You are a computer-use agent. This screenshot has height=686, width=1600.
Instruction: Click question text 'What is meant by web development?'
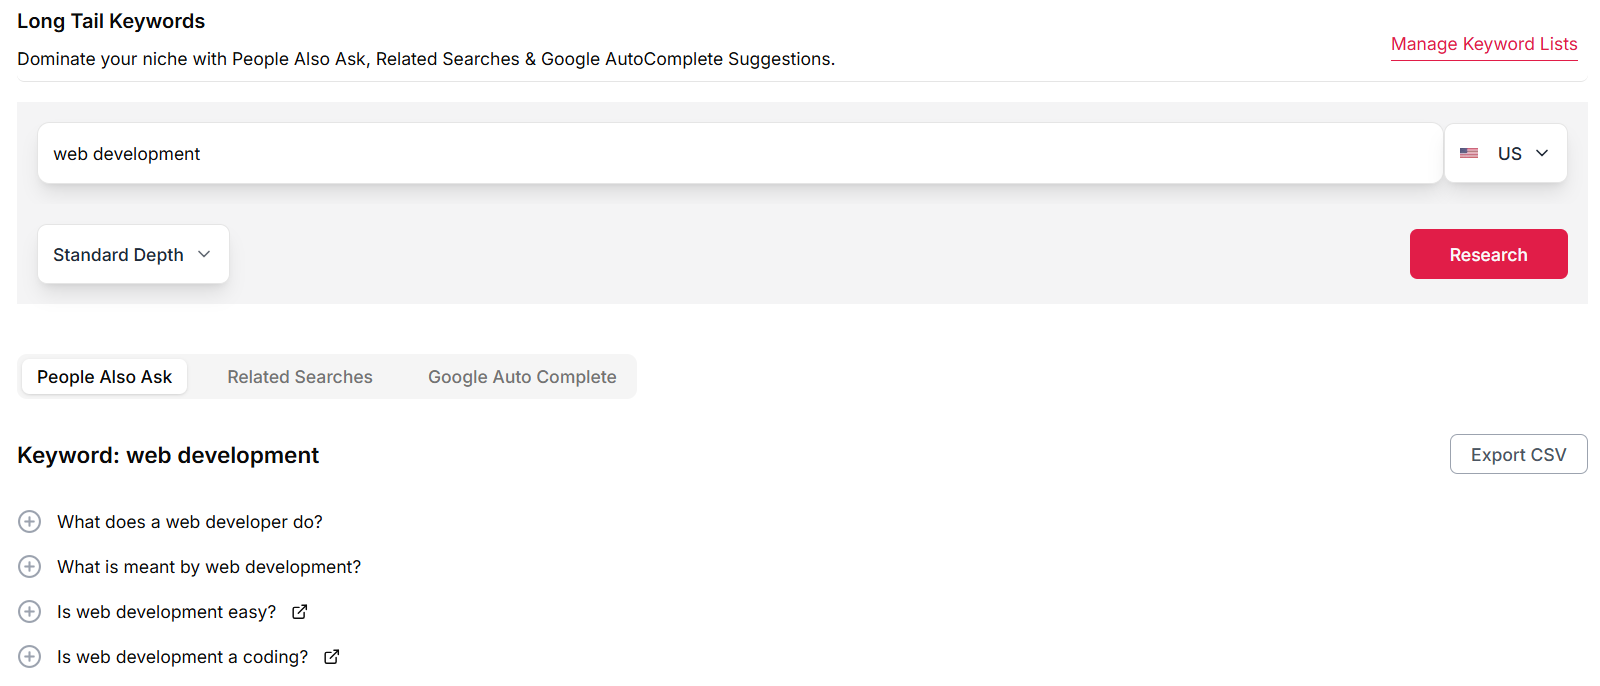click(x=209, y=567)
